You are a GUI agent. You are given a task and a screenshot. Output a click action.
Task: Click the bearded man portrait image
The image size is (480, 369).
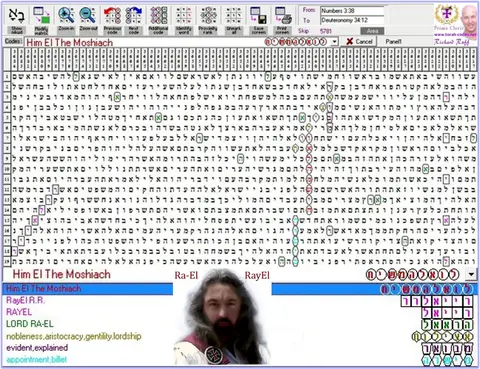(222, 317)
